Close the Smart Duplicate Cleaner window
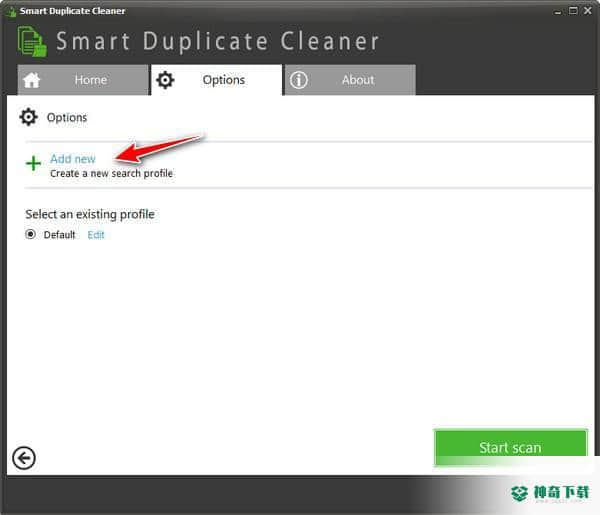 tap(588, 11)
